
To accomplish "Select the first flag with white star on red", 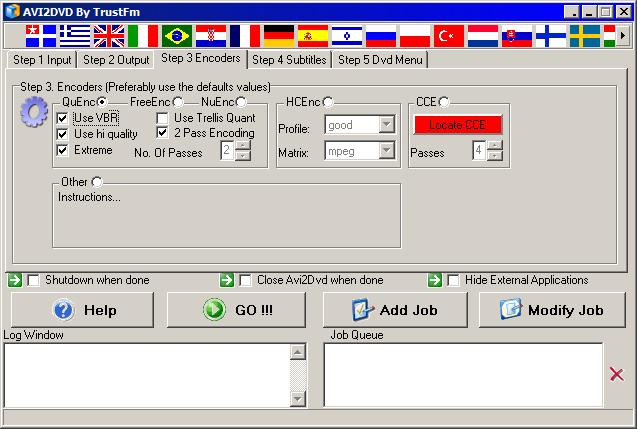I will 41,36.
